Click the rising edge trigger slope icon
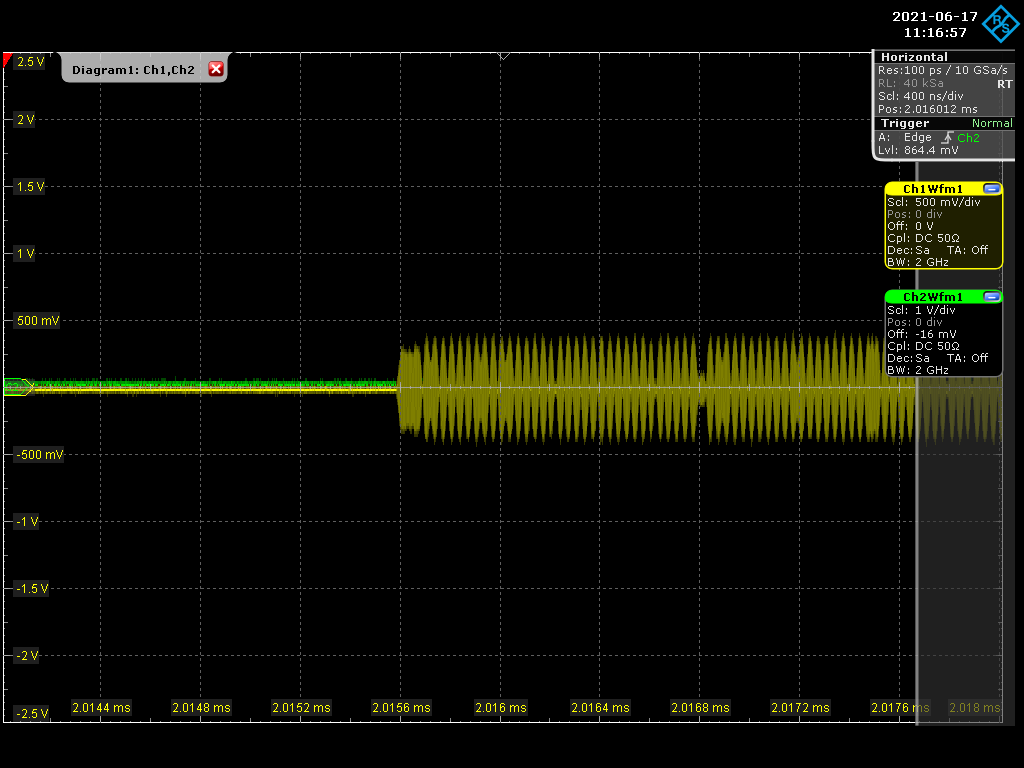1024x768 pixels. [947, 138]
